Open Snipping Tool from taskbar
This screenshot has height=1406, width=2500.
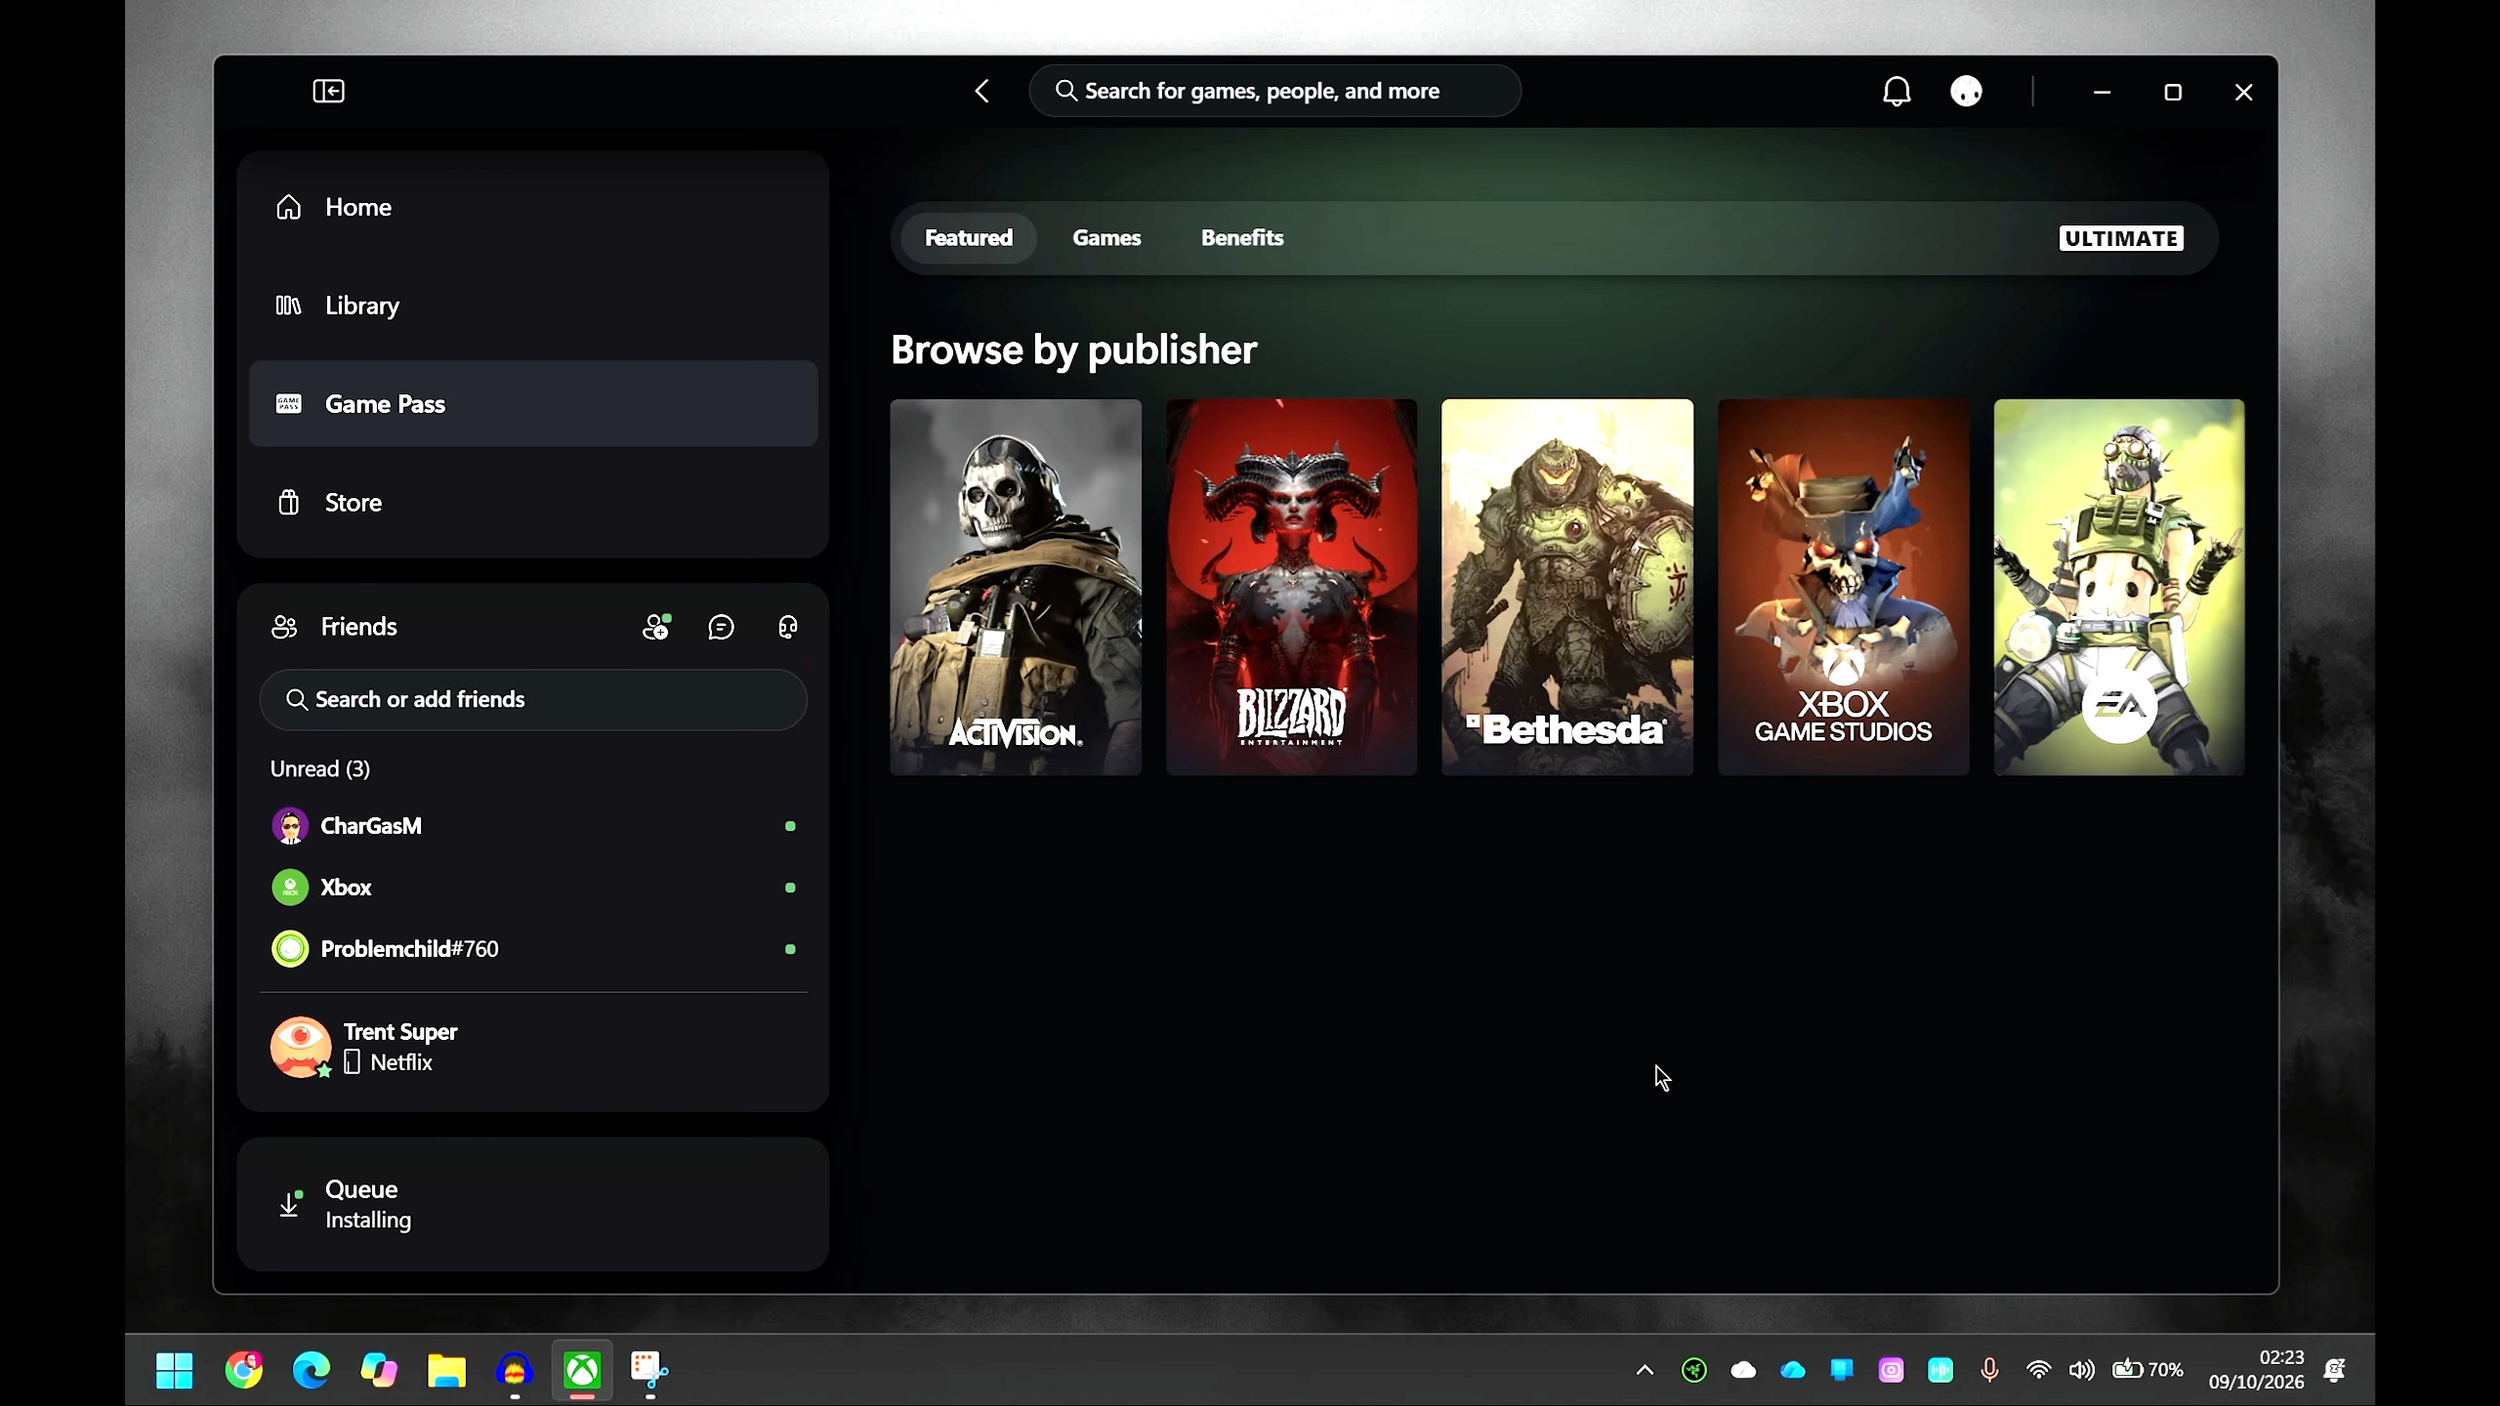[x=649, y=1370]
